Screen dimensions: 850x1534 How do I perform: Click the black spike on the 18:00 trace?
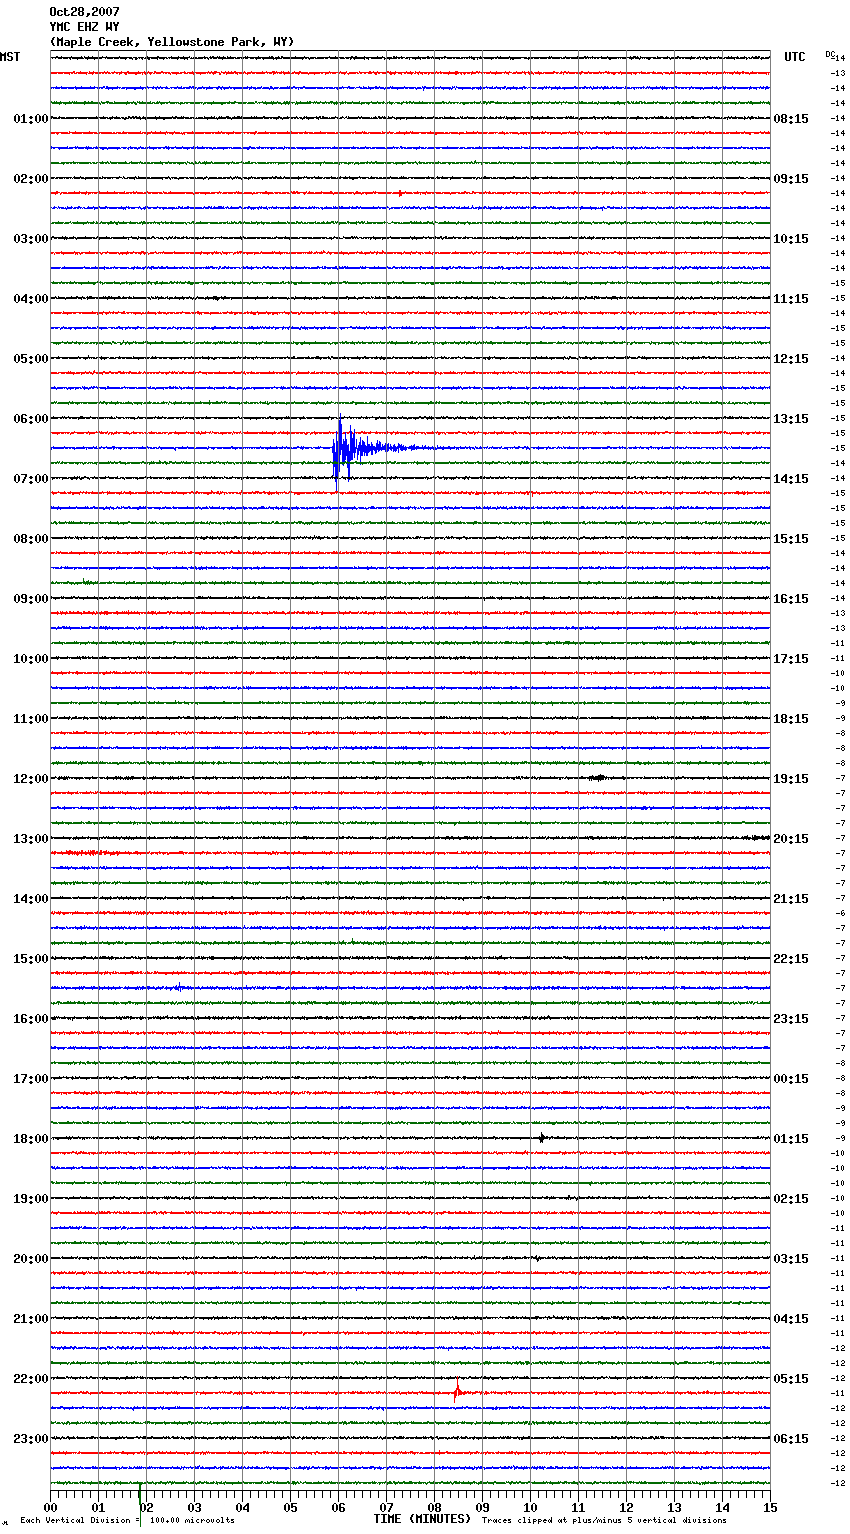542,1138
